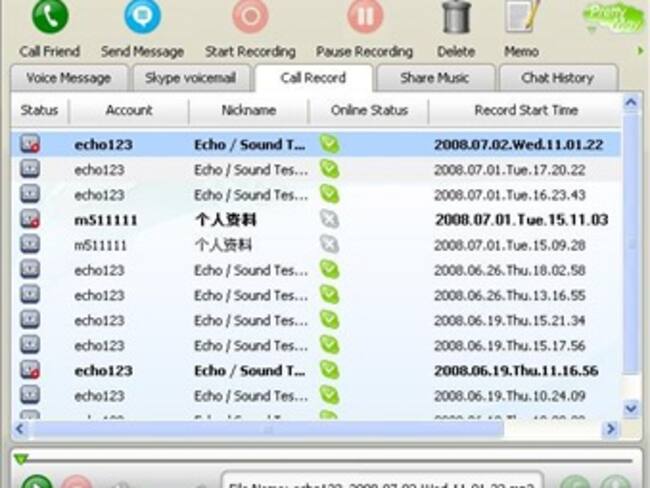Image resolution: width=650 pixels, height=488 pixels.
Task: Sort records by the Account column header
Action: pyautogui.click(x=128, y=110)
